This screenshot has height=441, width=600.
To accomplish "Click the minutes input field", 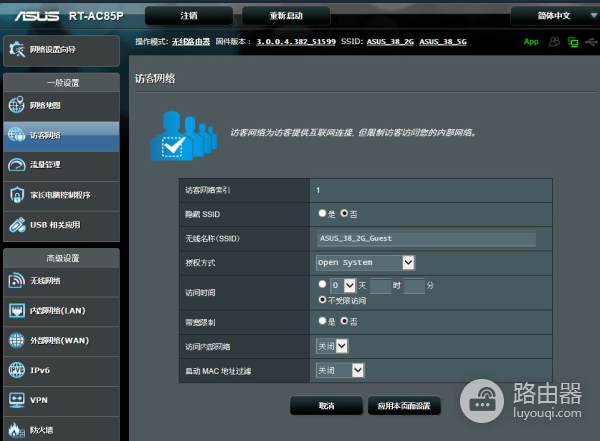I will pyautogui.click(x=414, y=286).
